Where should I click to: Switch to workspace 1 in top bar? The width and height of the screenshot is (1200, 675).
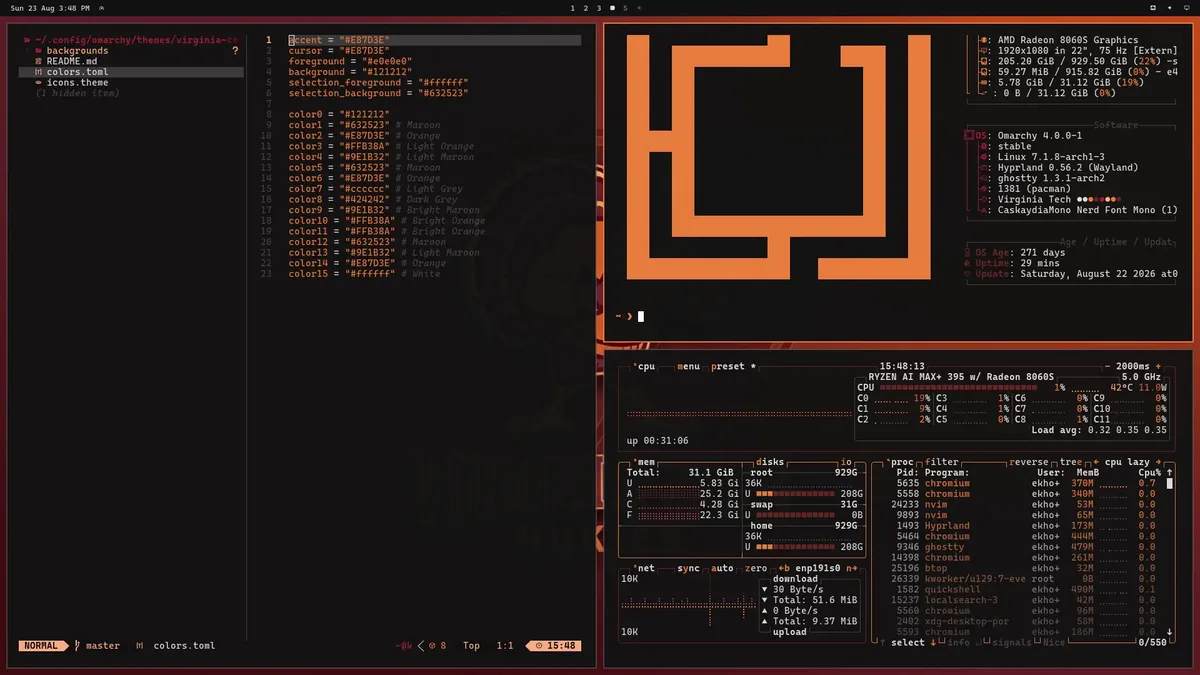coord(573,8)
